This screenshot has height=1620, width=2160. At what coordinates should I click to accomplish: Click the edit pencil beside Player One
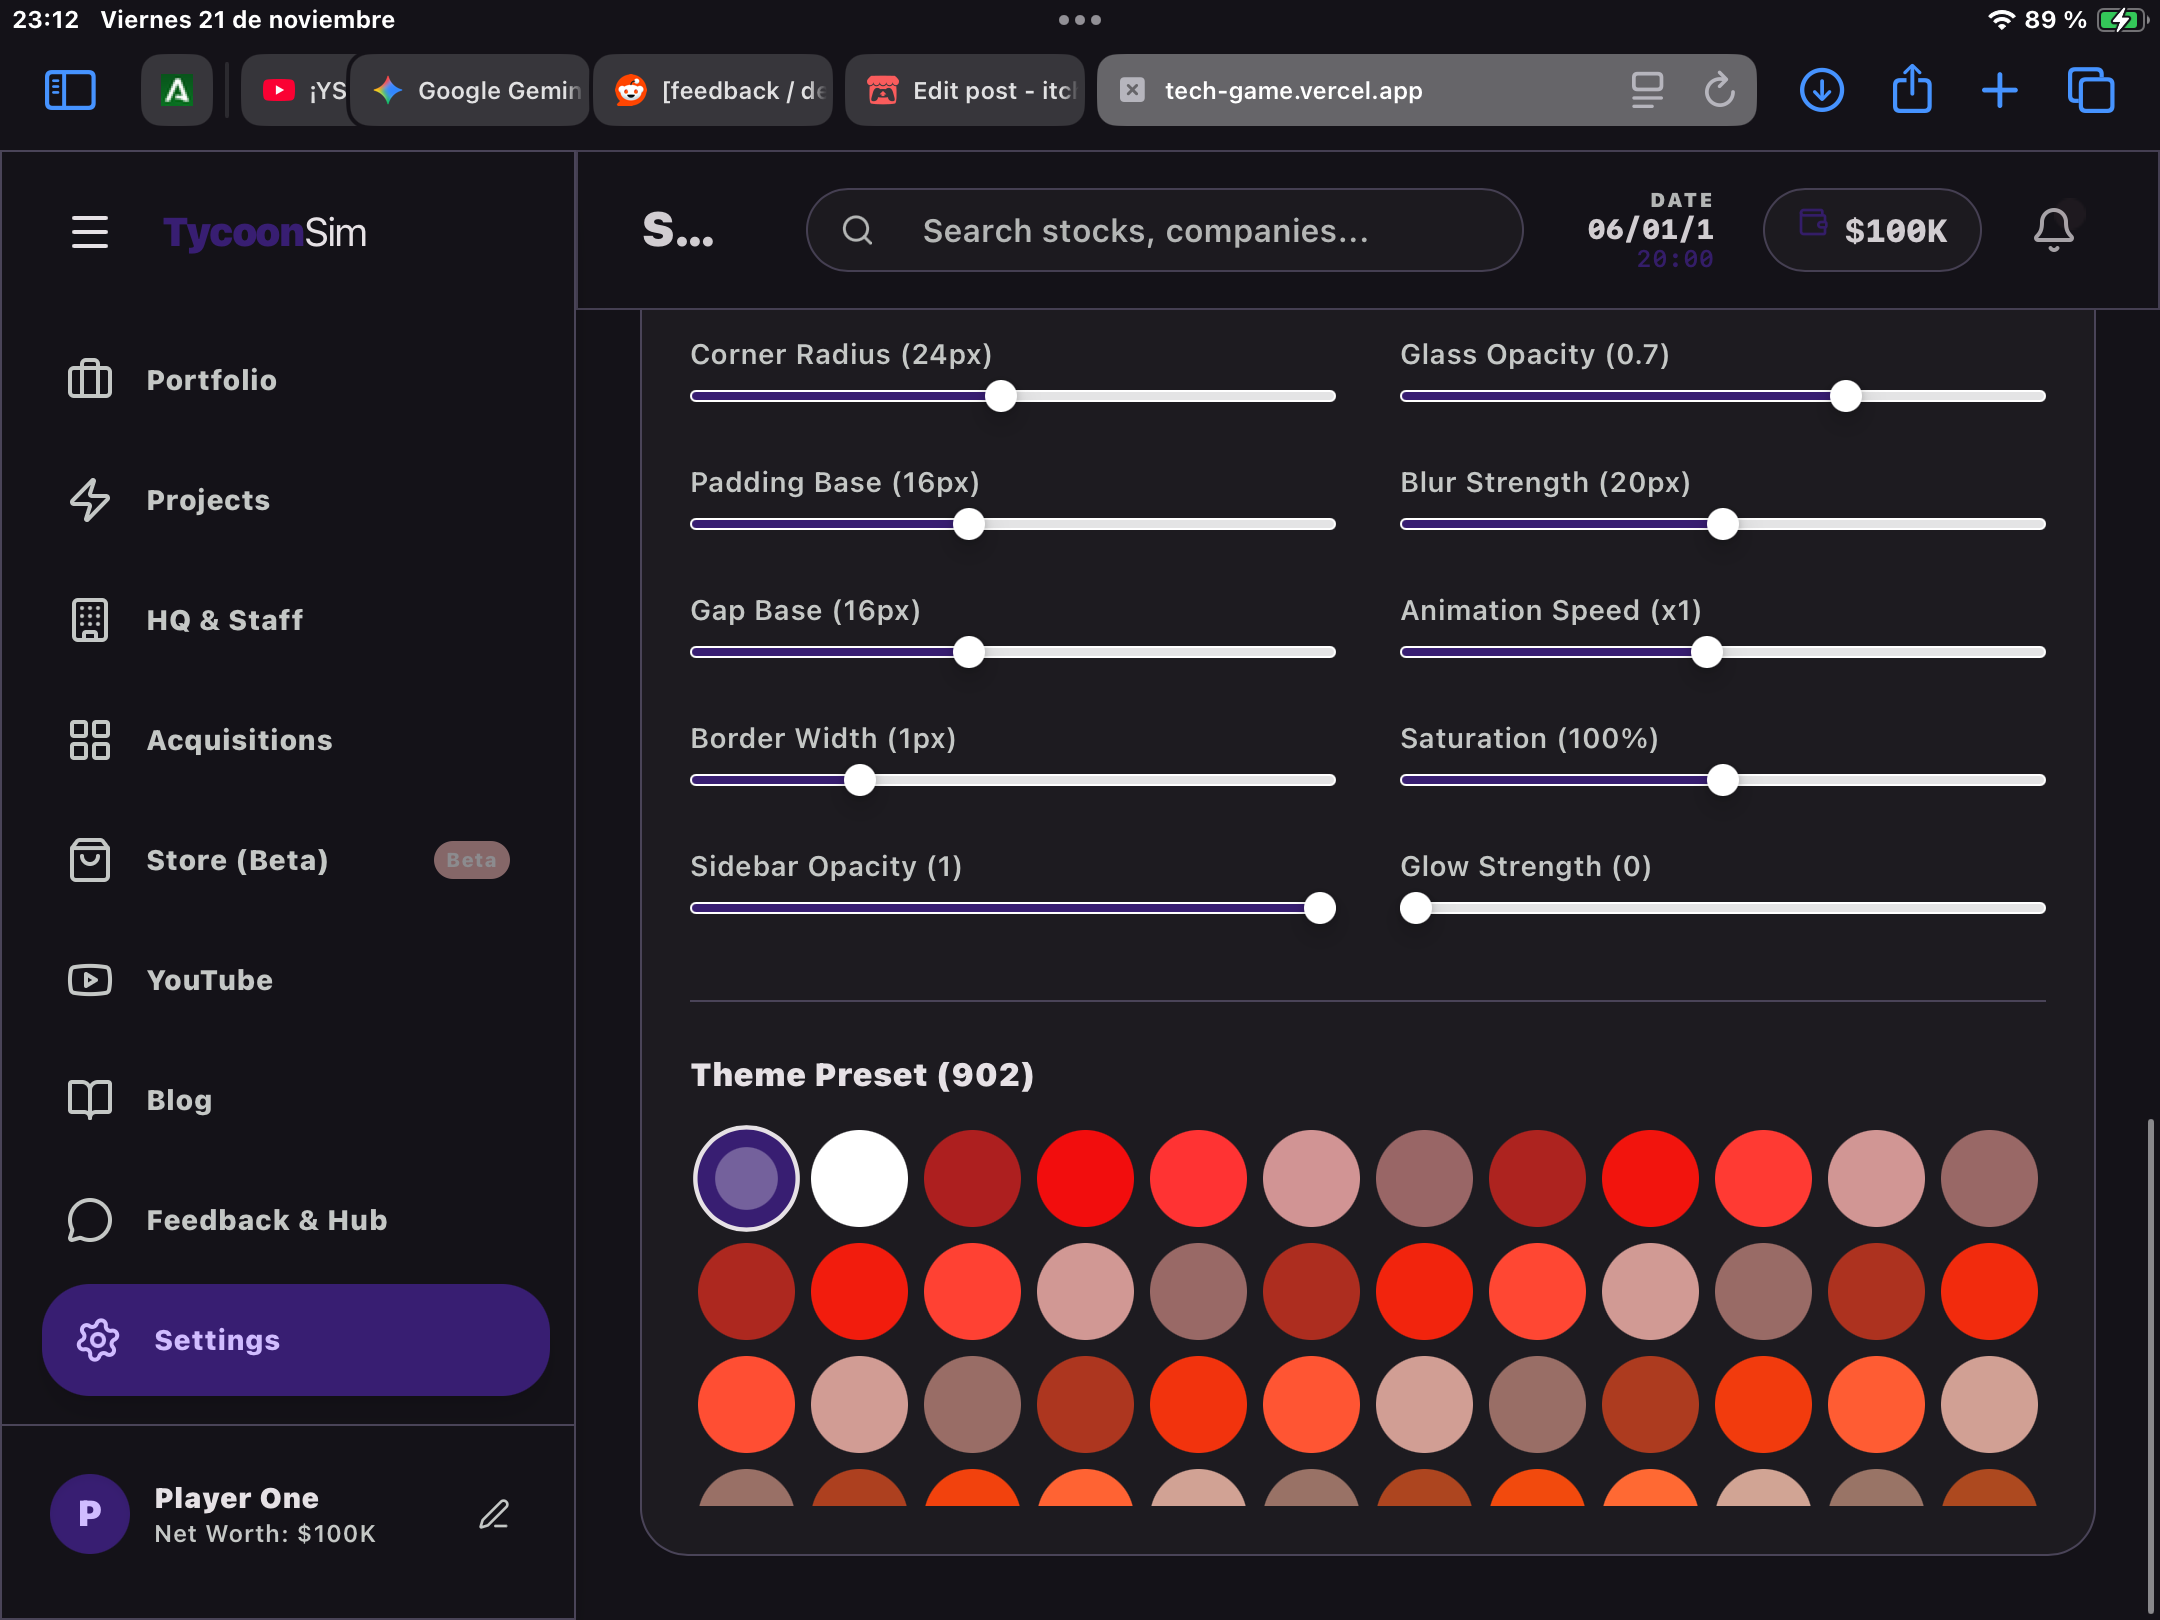pyautogui.click(x=494, y=1514)
